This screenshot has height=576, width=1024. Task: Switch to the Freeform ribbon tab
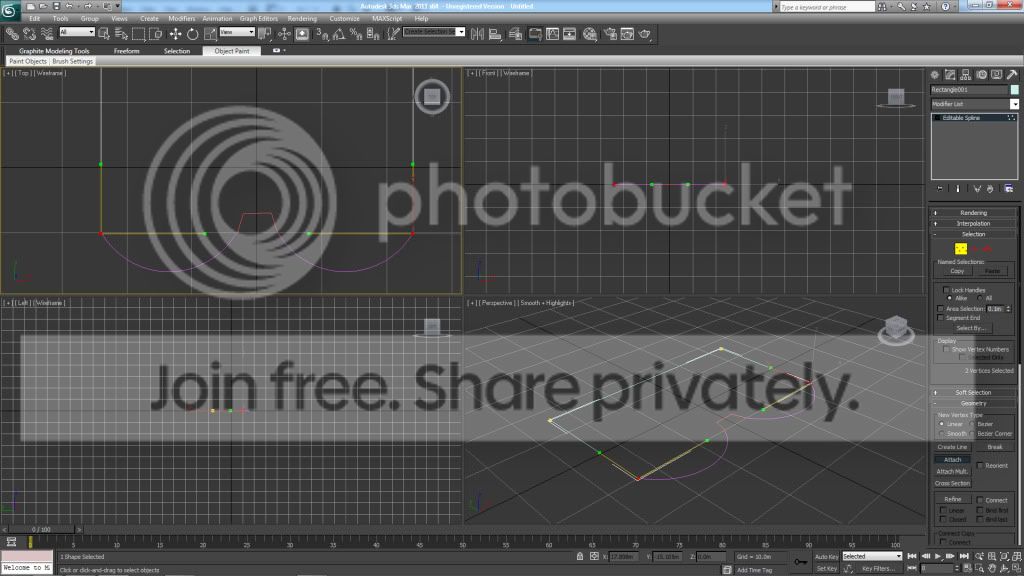[x=127, y=51]
